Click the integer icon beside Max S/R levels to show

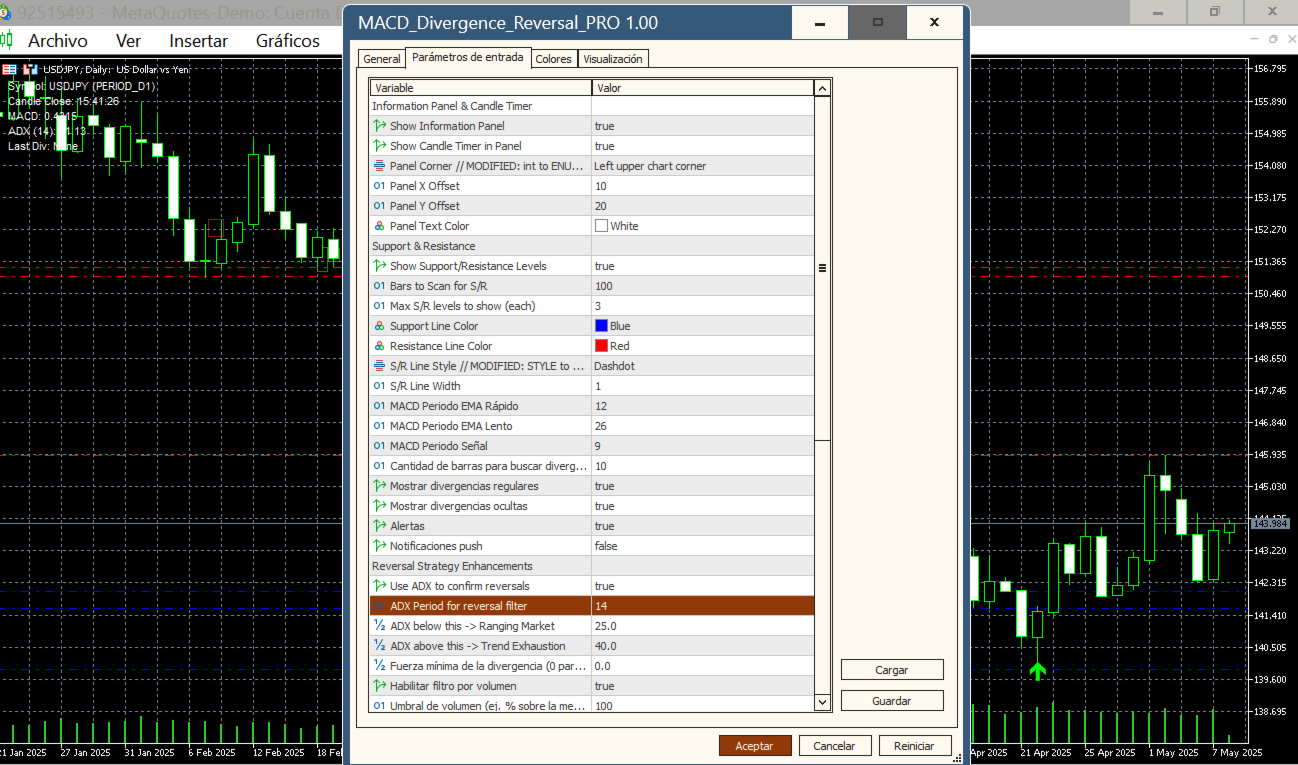click(x=379, y=306)
